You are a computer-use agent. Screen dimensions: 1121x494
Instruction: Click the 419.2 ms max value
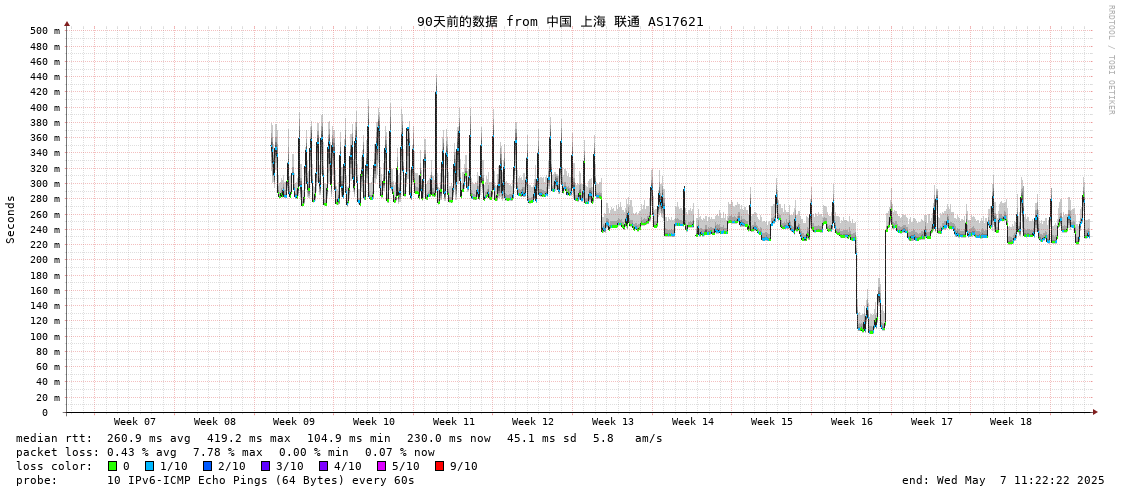pos(249,438)
